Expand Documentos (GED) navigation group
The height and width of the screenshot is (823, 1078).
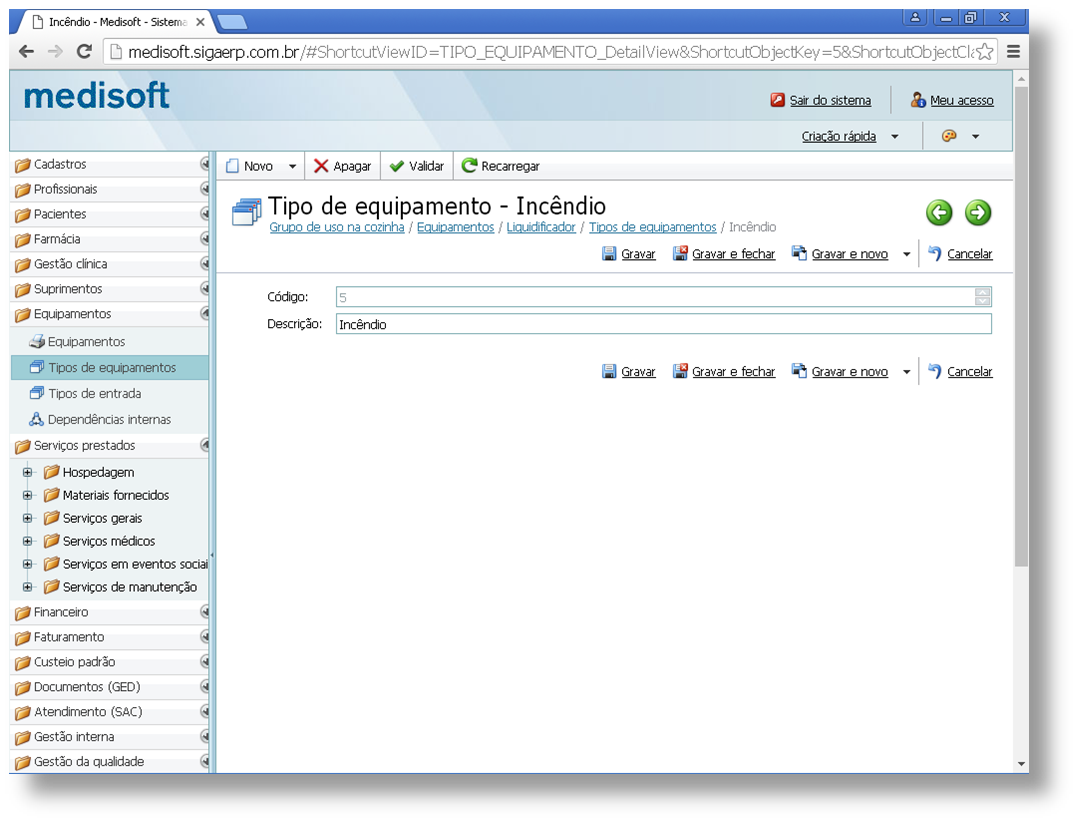click(110, 687)
